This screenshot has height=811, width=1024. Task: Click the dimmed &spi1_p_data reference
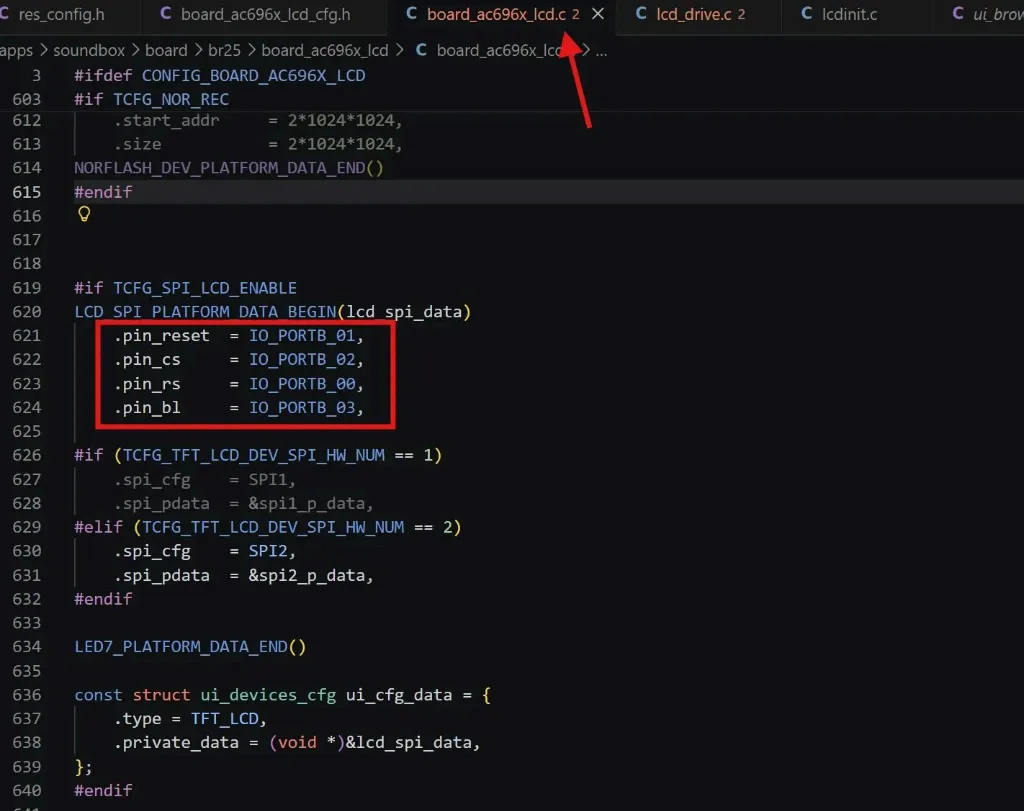tap(306, 503)
